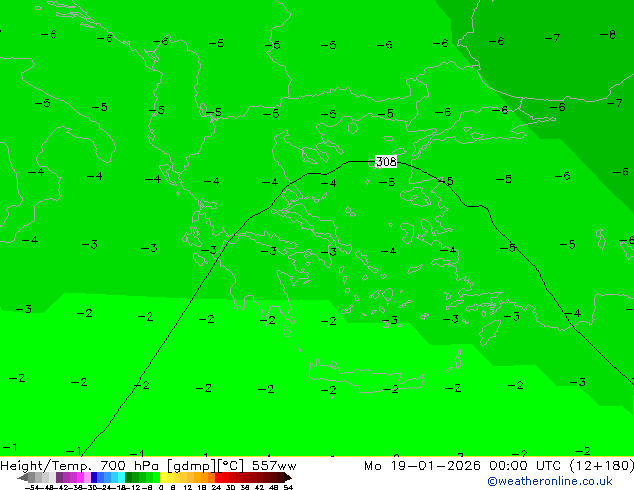Pick the dark blue swatch in the colour scale

pos(94,477)
